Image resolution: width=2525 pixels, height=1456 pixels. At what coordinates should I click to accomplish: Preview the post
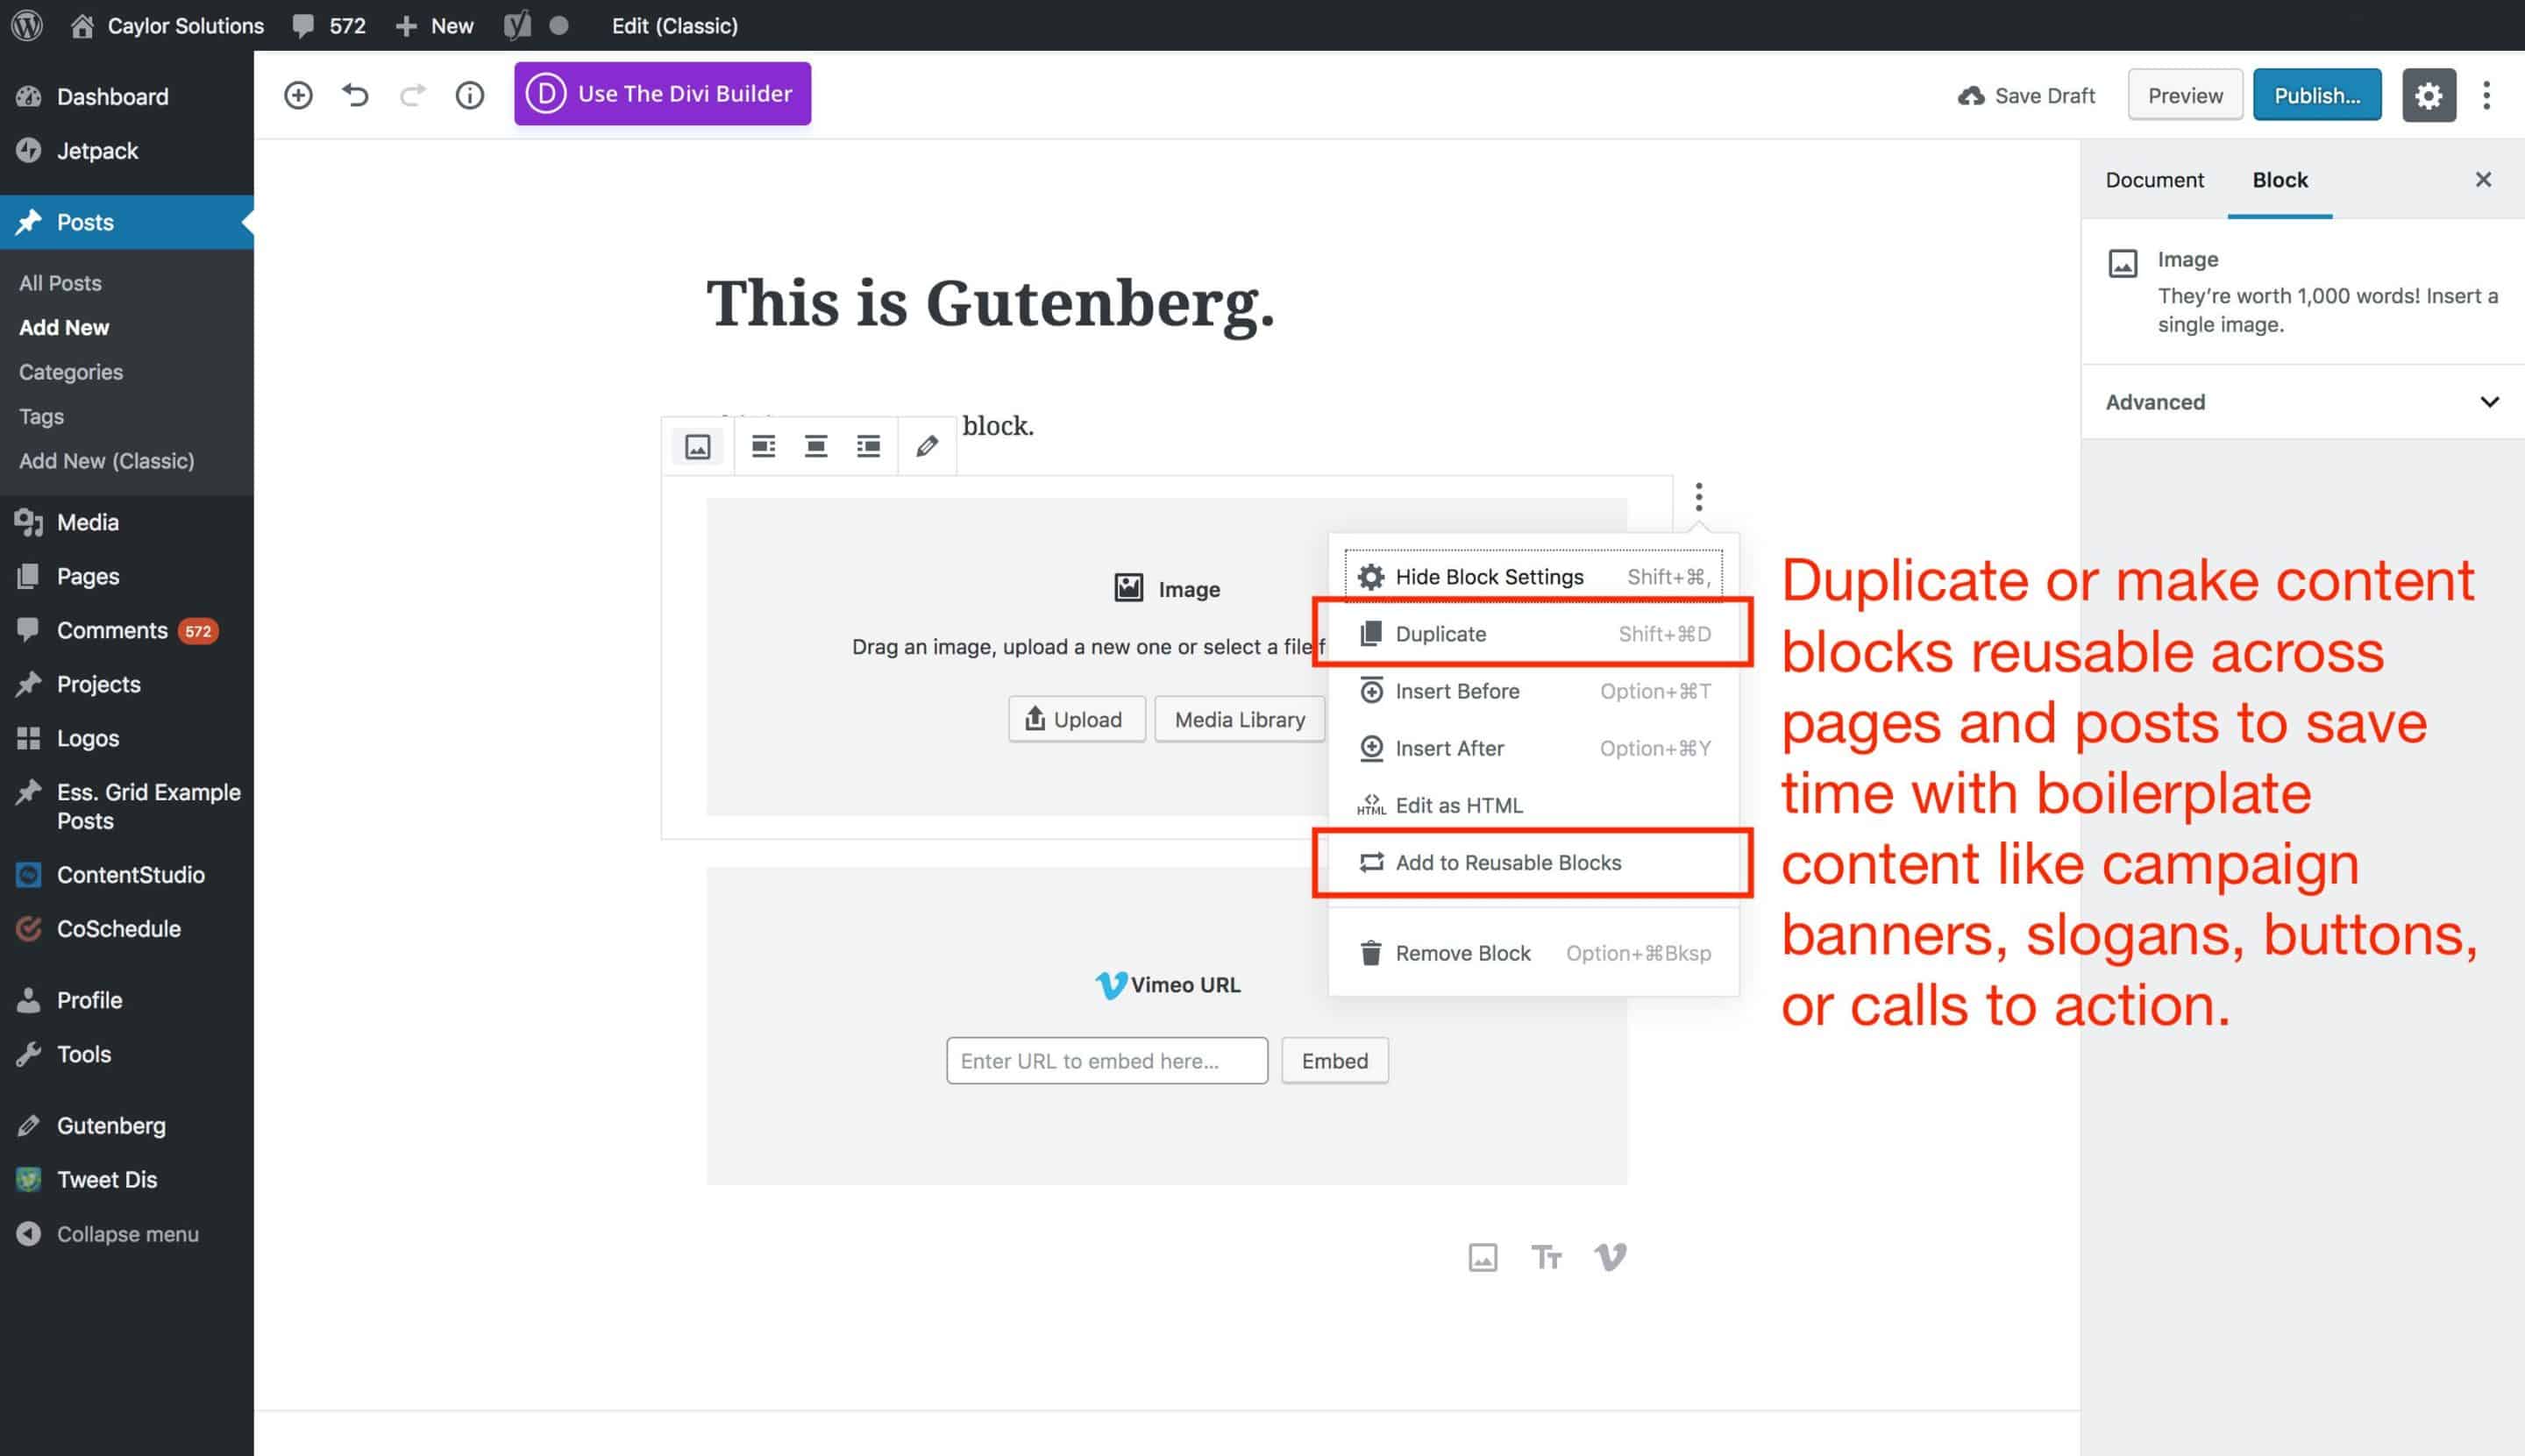click(2185, 95)
